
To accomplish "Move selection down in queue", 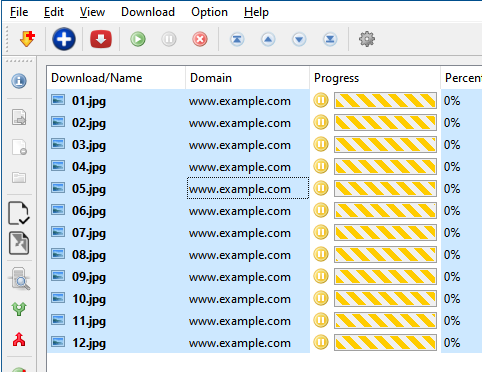I will [x=299, y=39].
